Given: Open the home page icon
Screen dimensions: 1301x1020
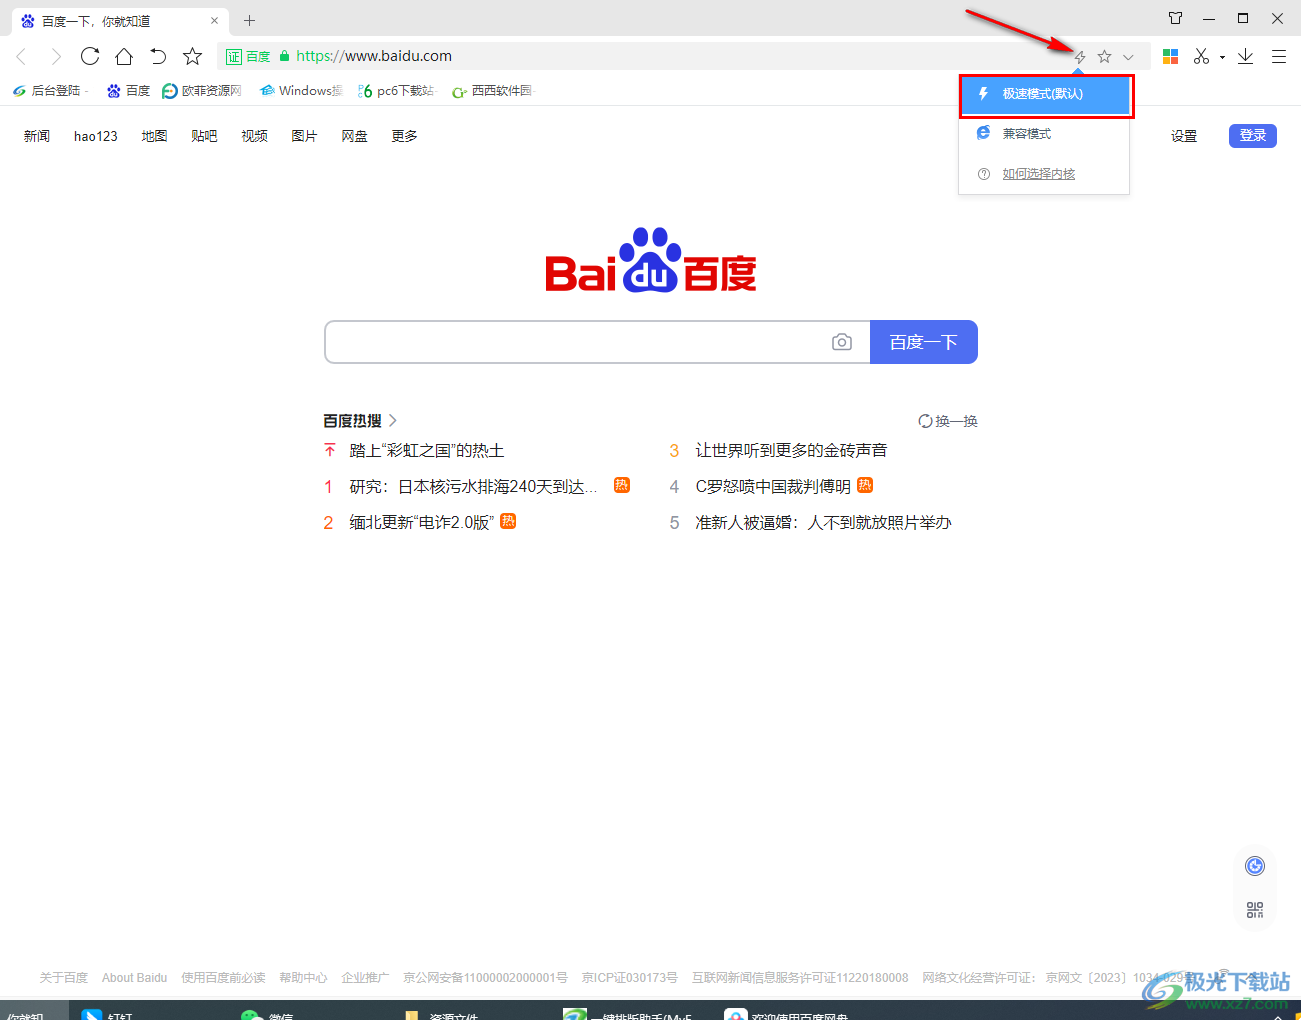Looking at the screenshot, I should click(124, 56).
